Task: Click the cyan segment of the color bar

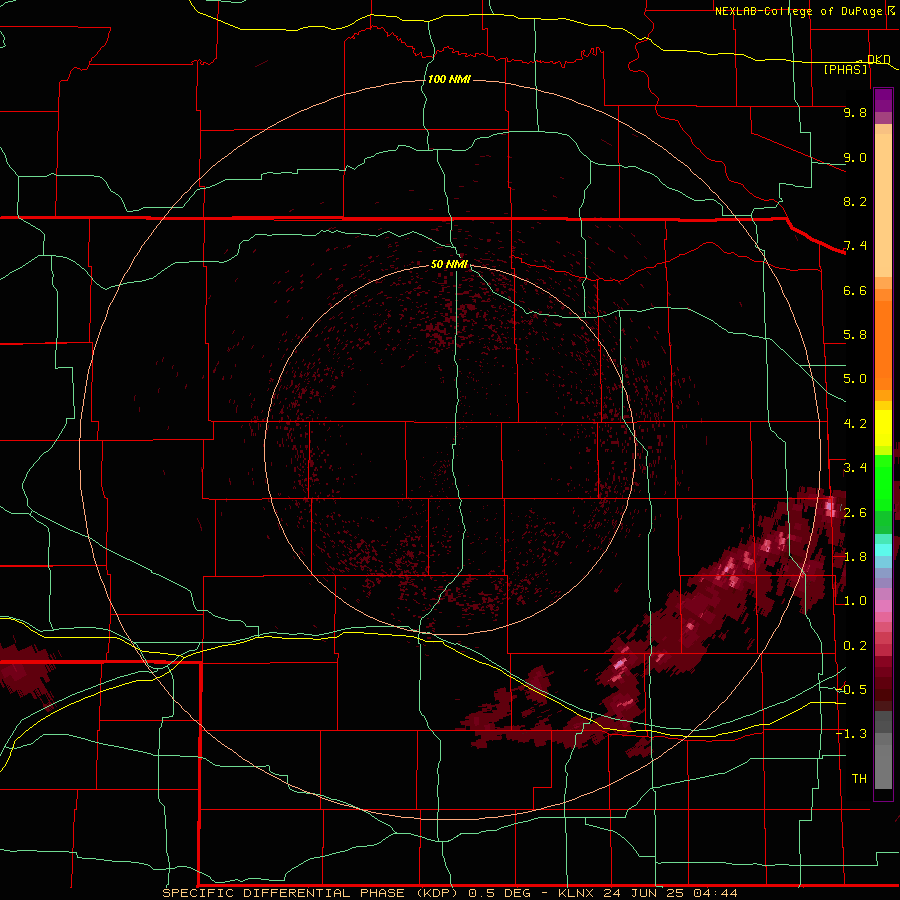Action: click(883, 550)
